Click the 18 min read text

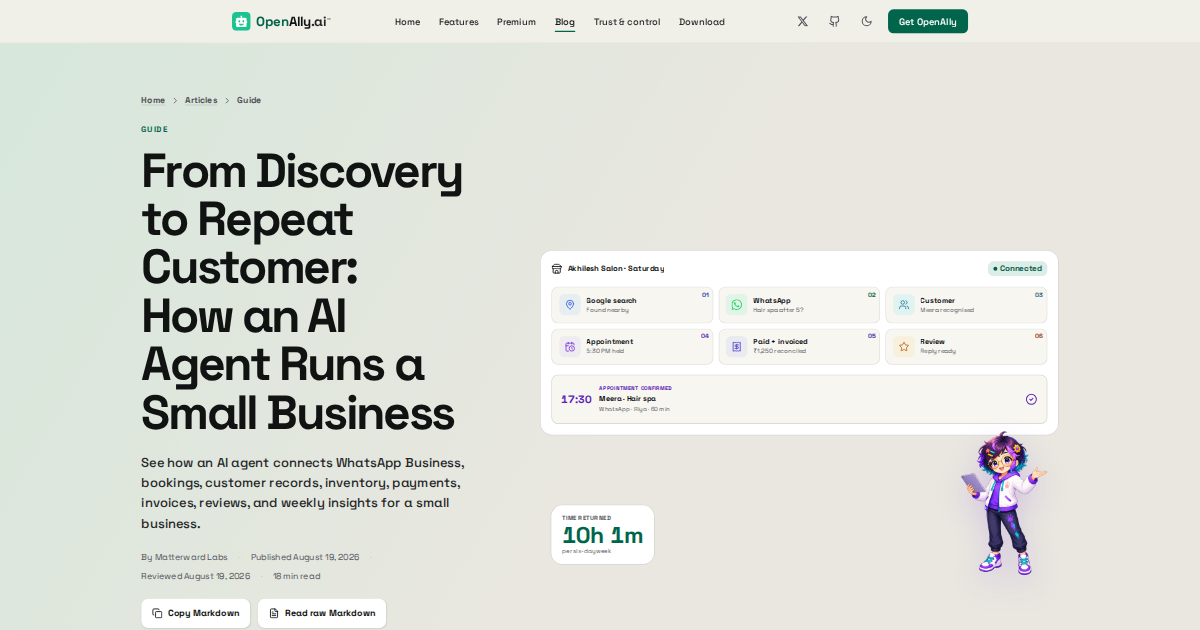pos(297,576)
